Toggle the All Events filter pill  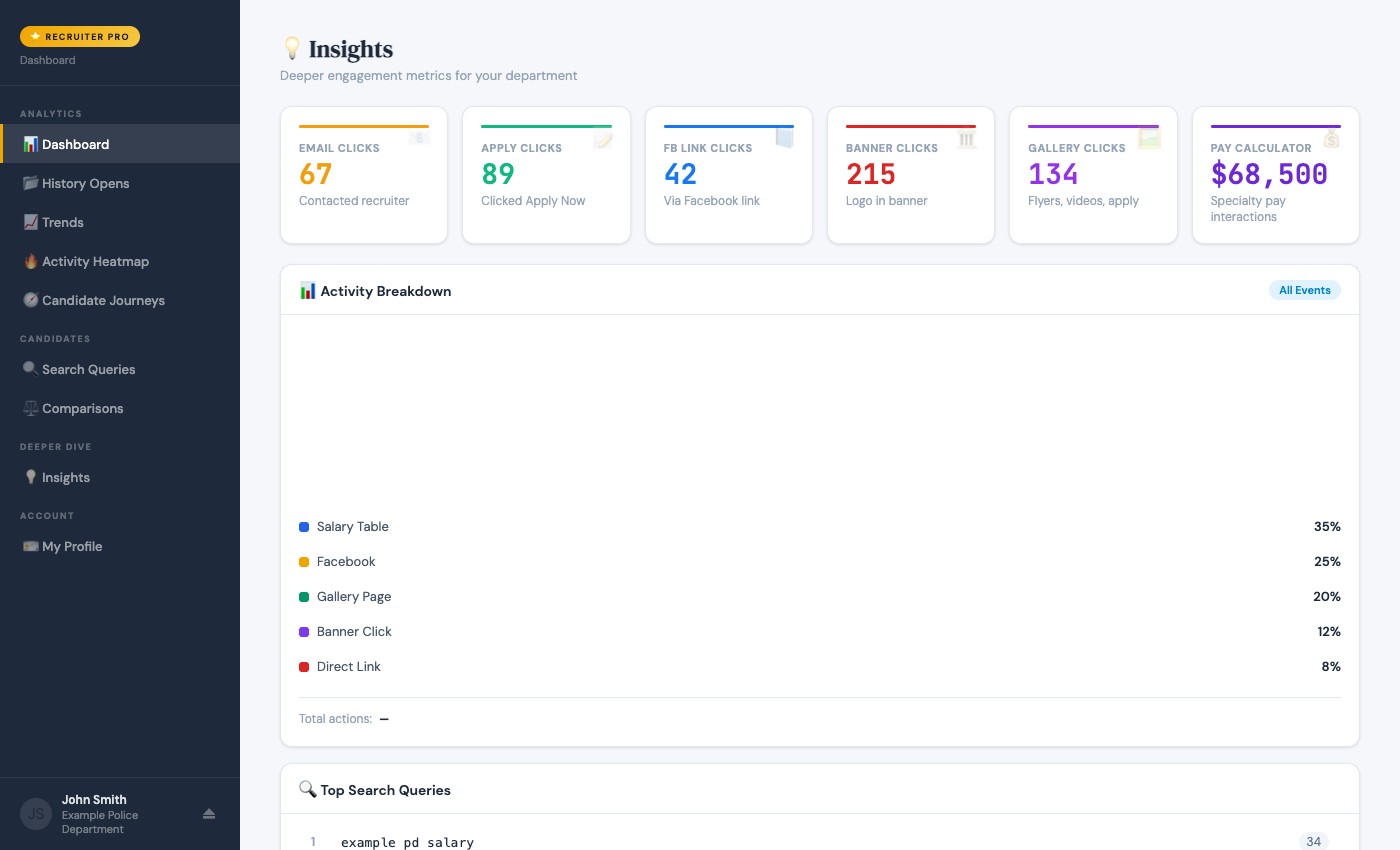pyautogui.click(x=1304, y=290)
